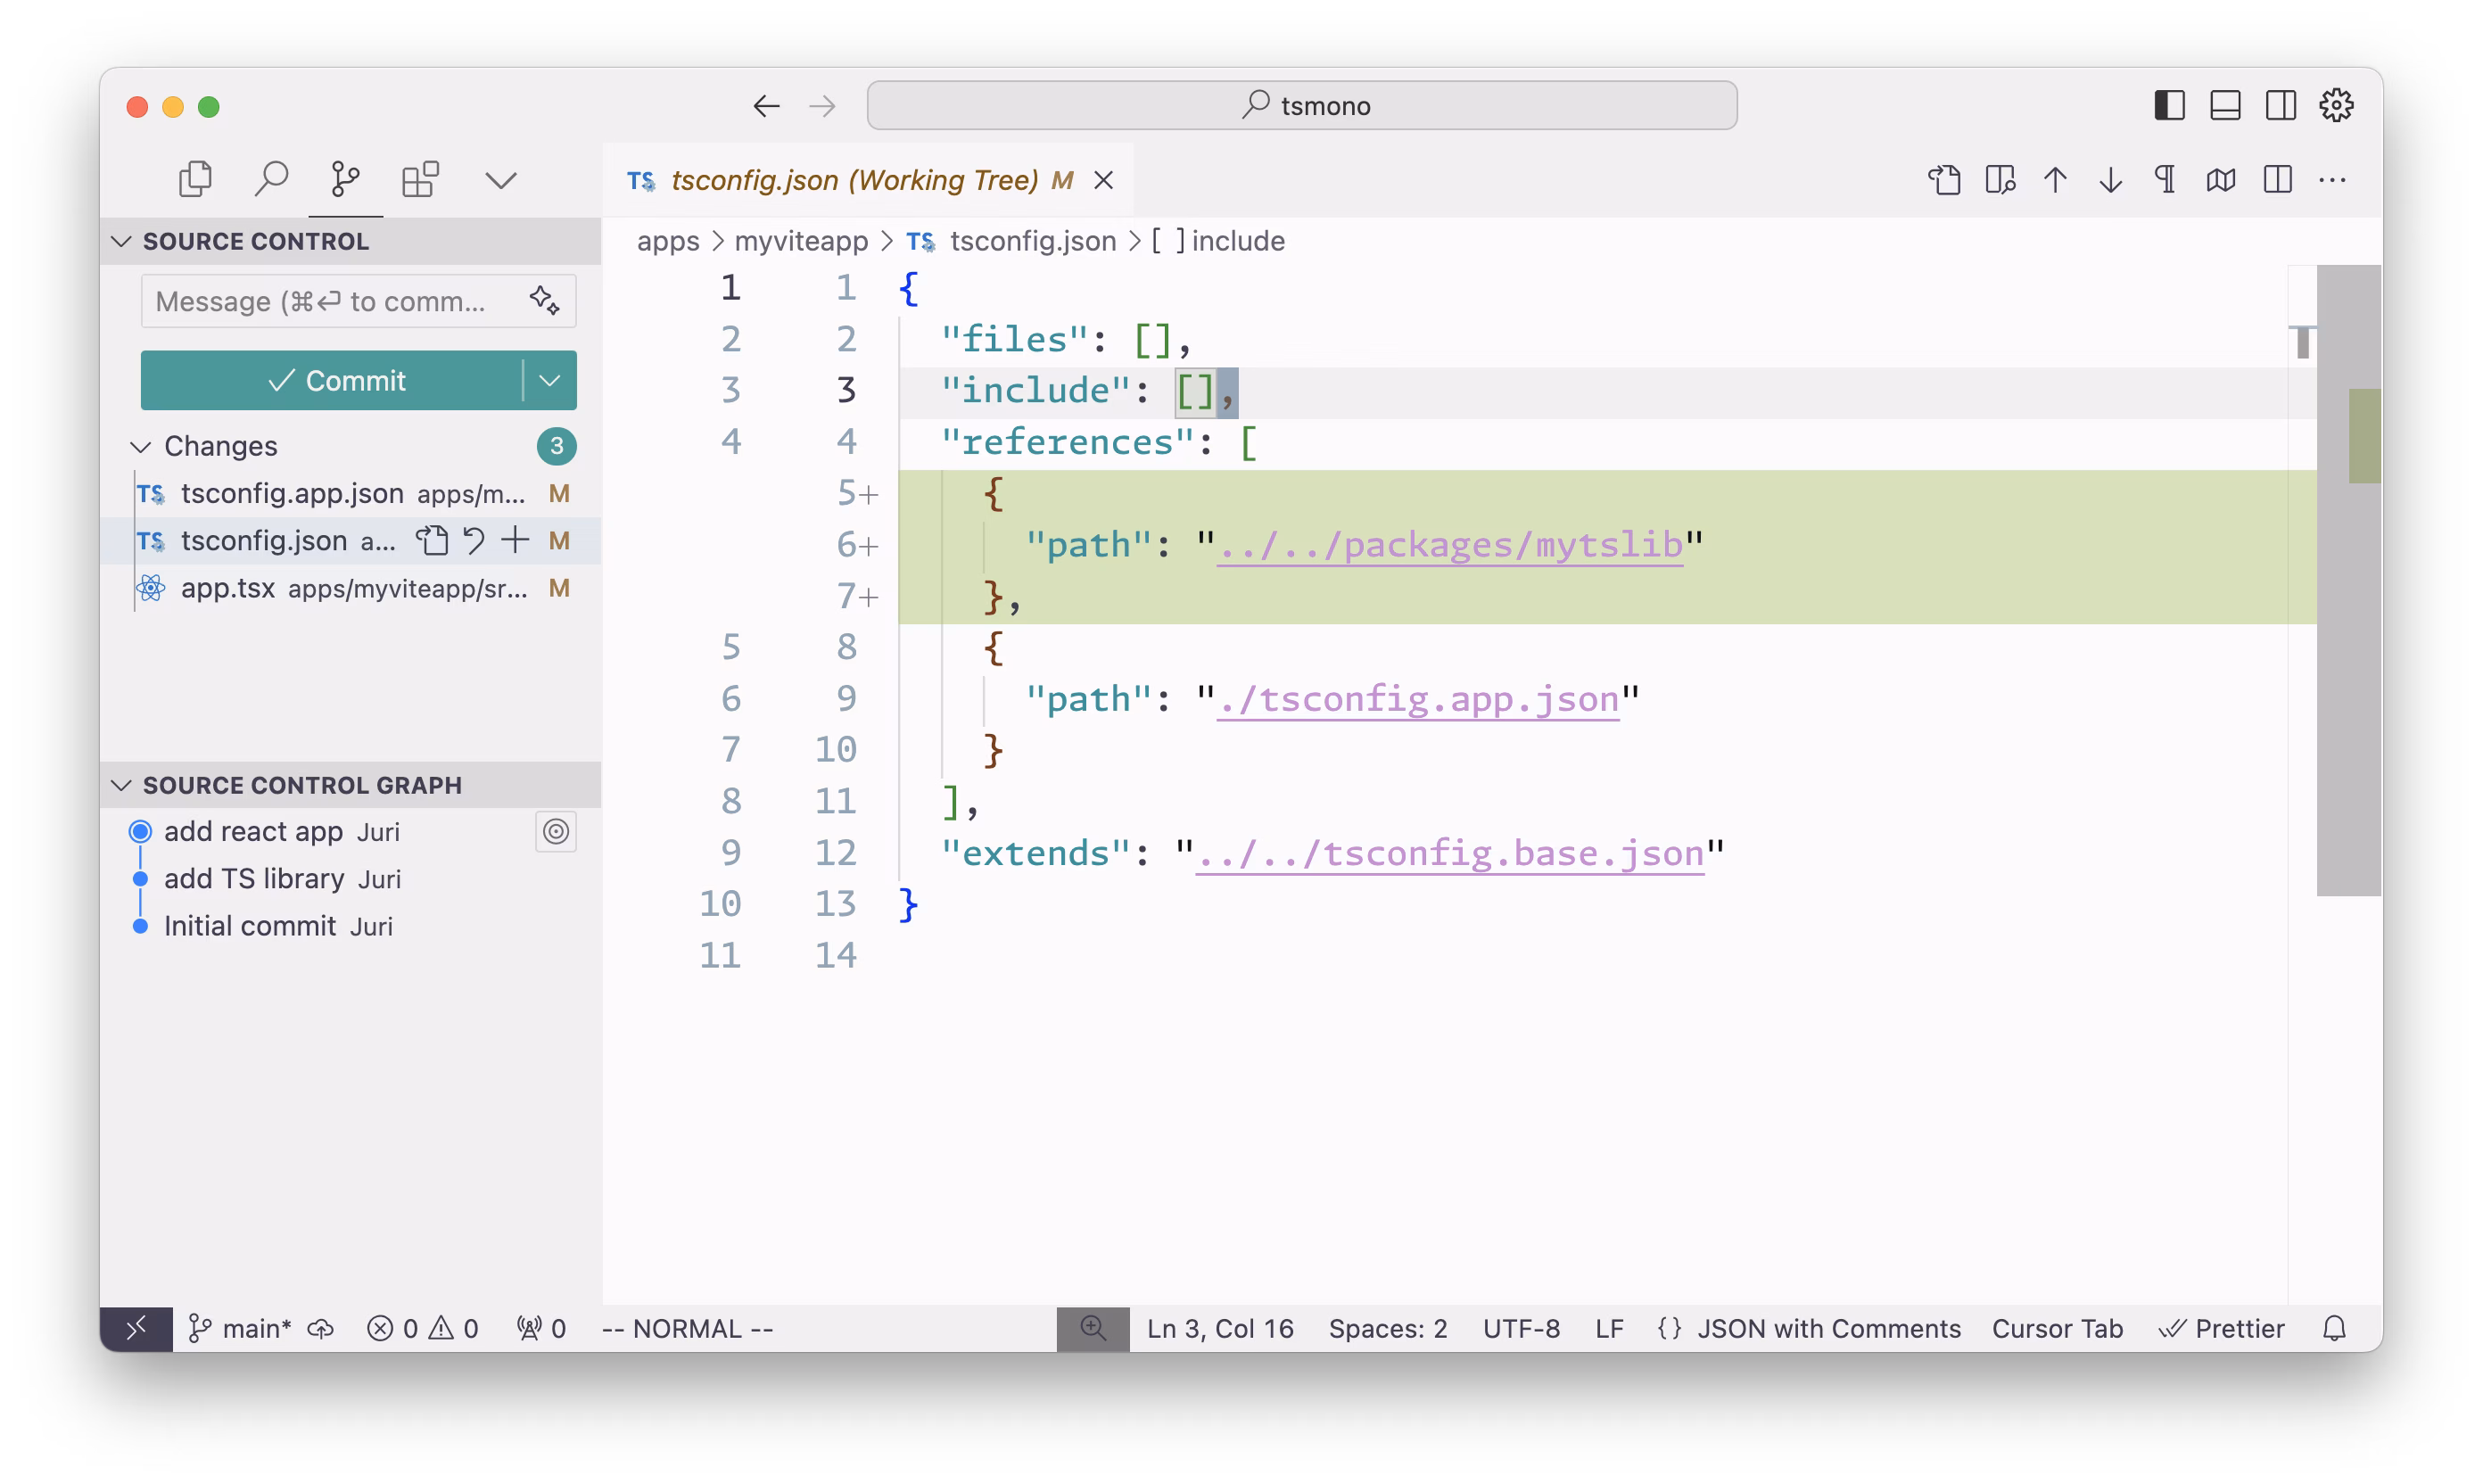Open the ../../packages/mytslib path link
The height and width of the screenshot is (1484, 2483).
click(1449, 545)
